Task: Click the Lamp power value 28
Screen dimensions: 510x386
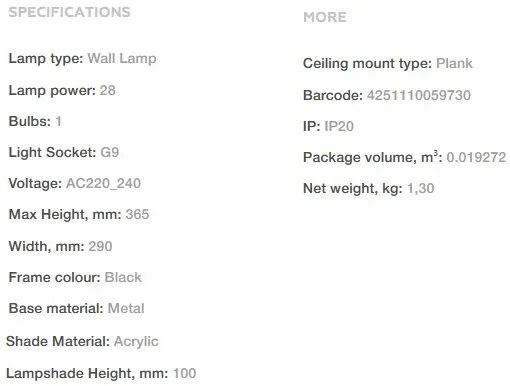Action: 108,90
